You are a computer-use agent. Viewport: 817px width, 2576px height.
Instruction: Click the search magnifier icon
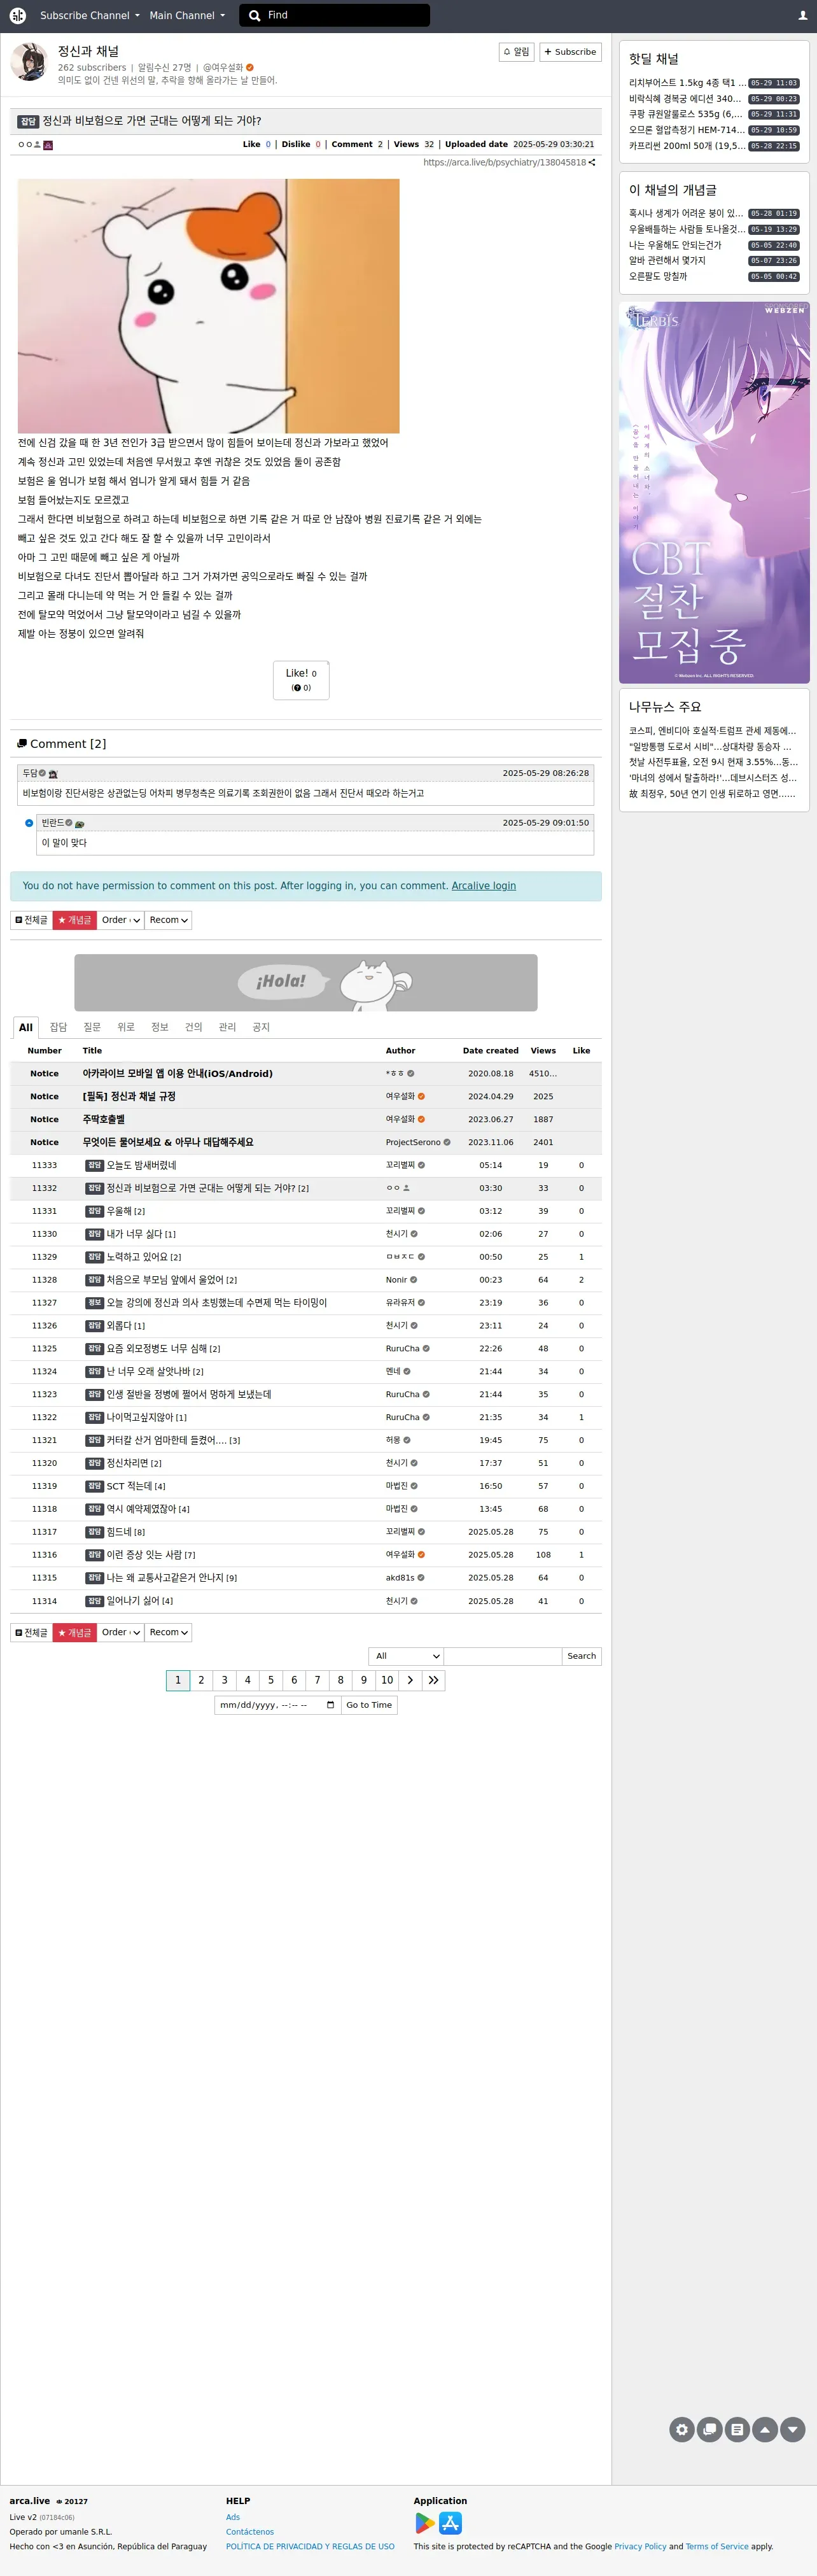254,15
